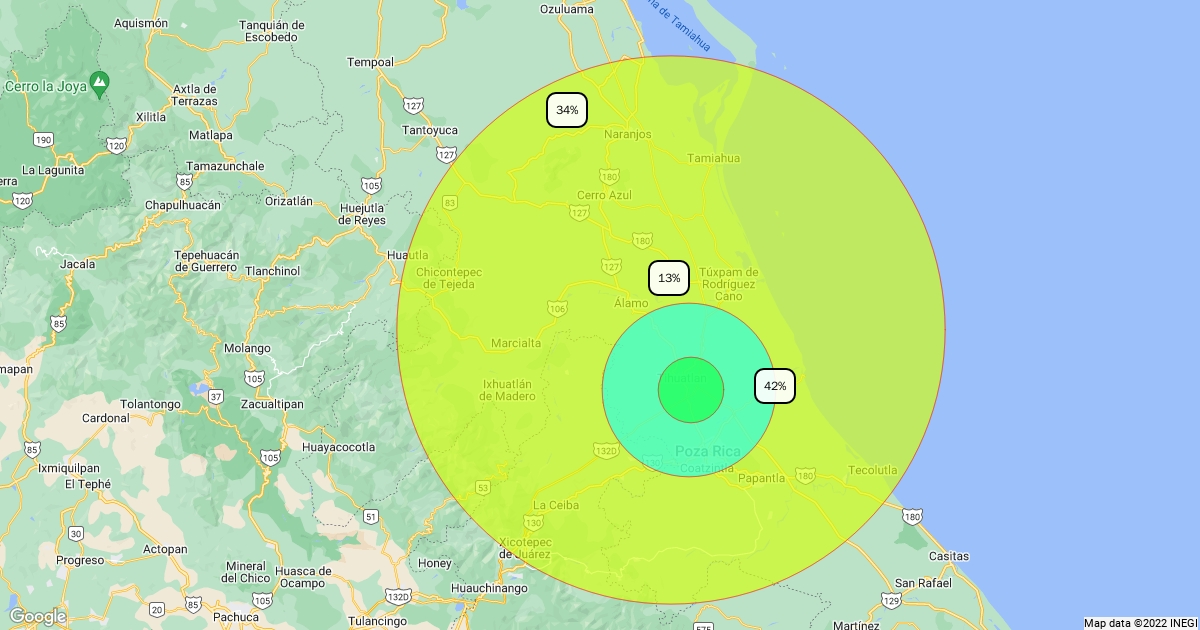
Task: Click the Poza Rica city label
Action: coord(708,451)
